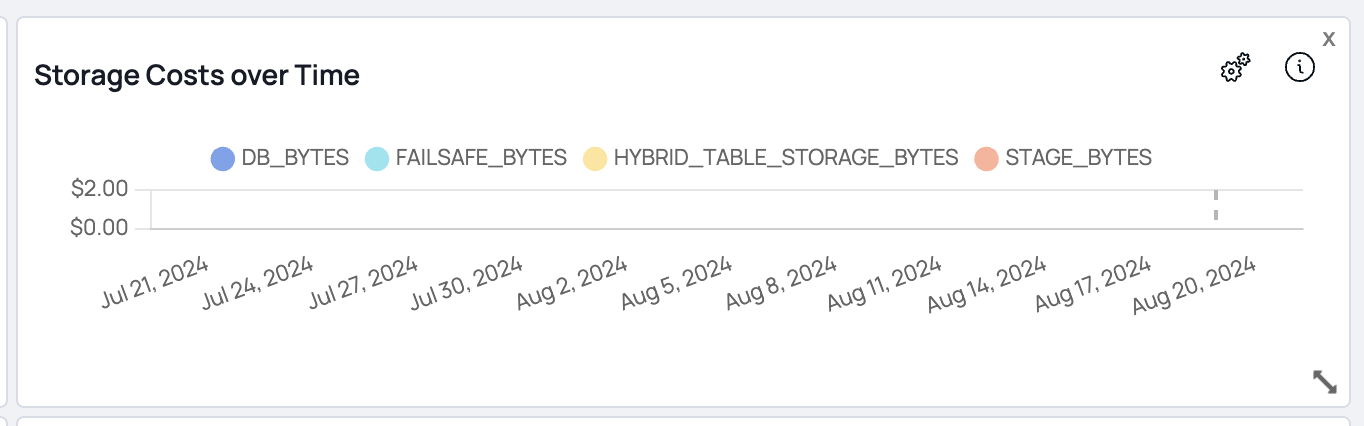Close the Storage Costs widget with X
Screen dimensions: 1364x426
(x=1329, y=39)
